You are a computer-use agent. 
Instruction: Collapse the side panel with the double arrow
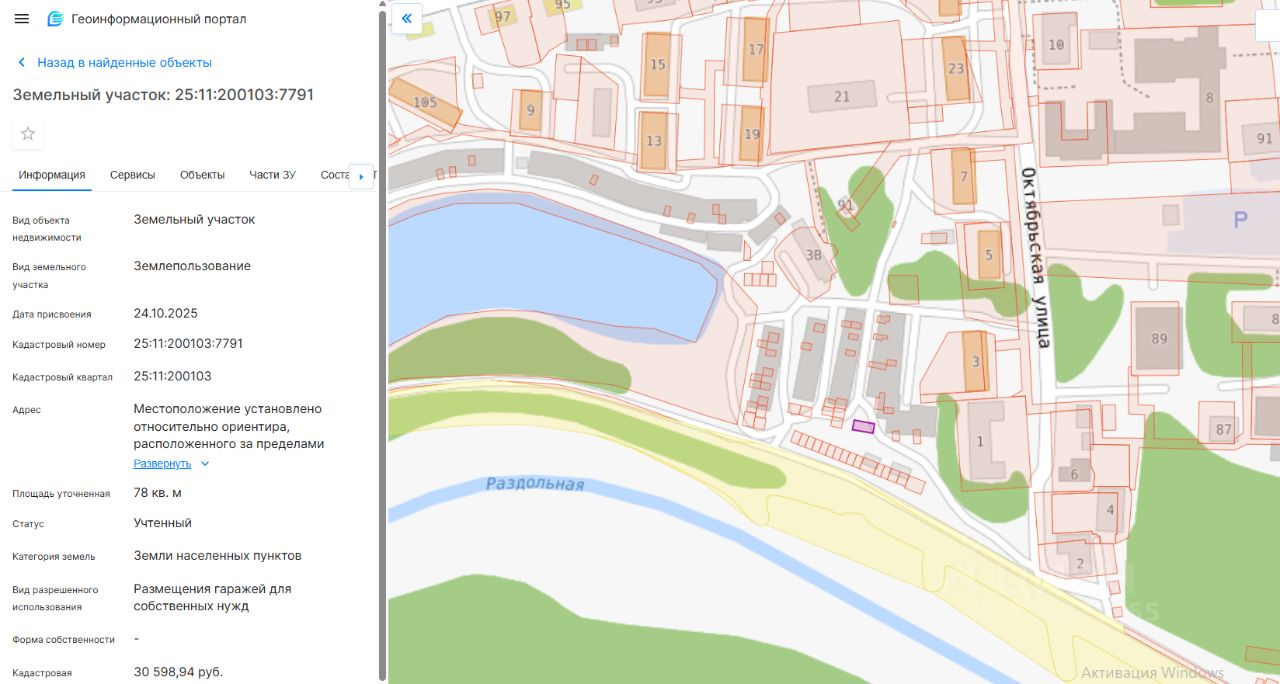coord(406,18)
